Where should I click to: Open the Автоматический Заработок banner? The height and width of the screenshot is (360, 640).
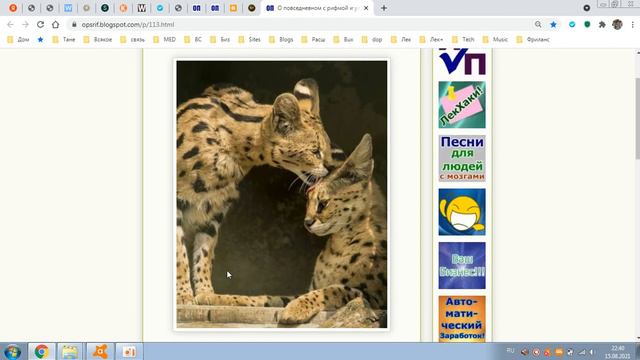[462, 319]
